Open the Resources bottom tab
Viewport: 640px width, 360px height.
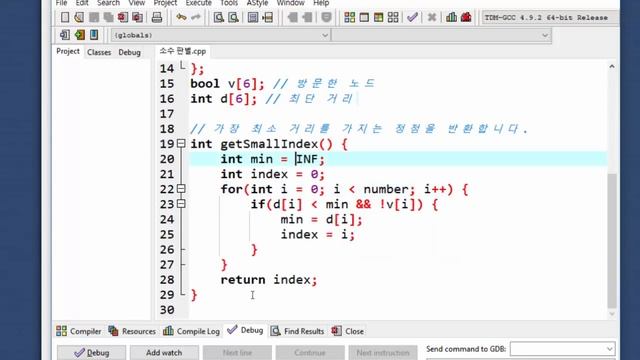[x=132, y=331]
